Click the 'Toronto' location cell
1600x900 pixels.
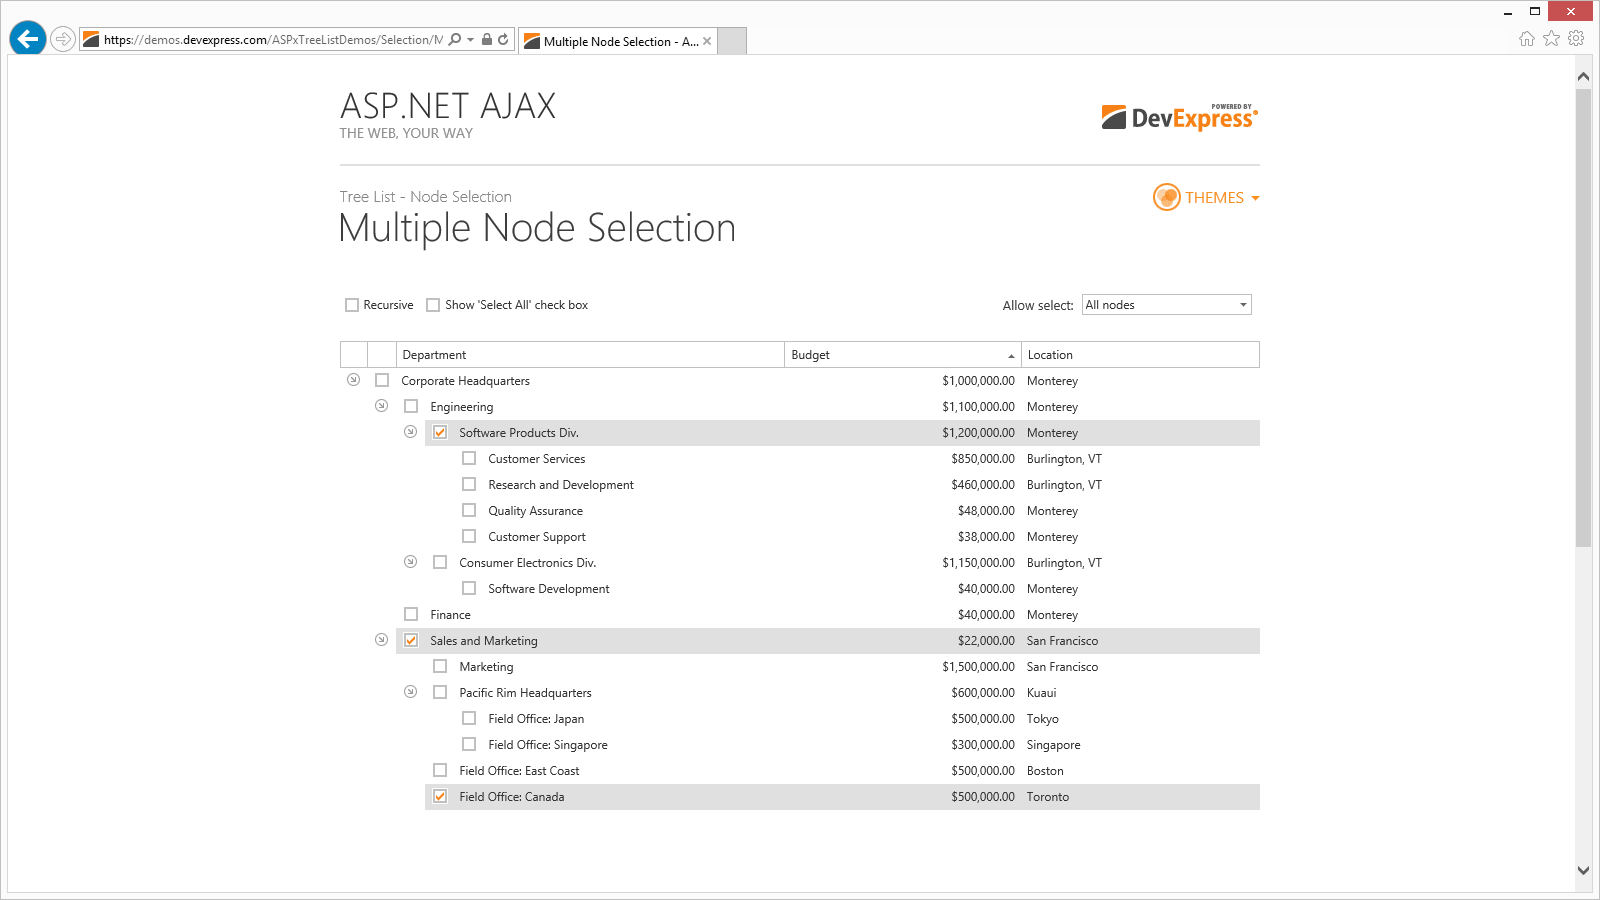[1048, 797]
